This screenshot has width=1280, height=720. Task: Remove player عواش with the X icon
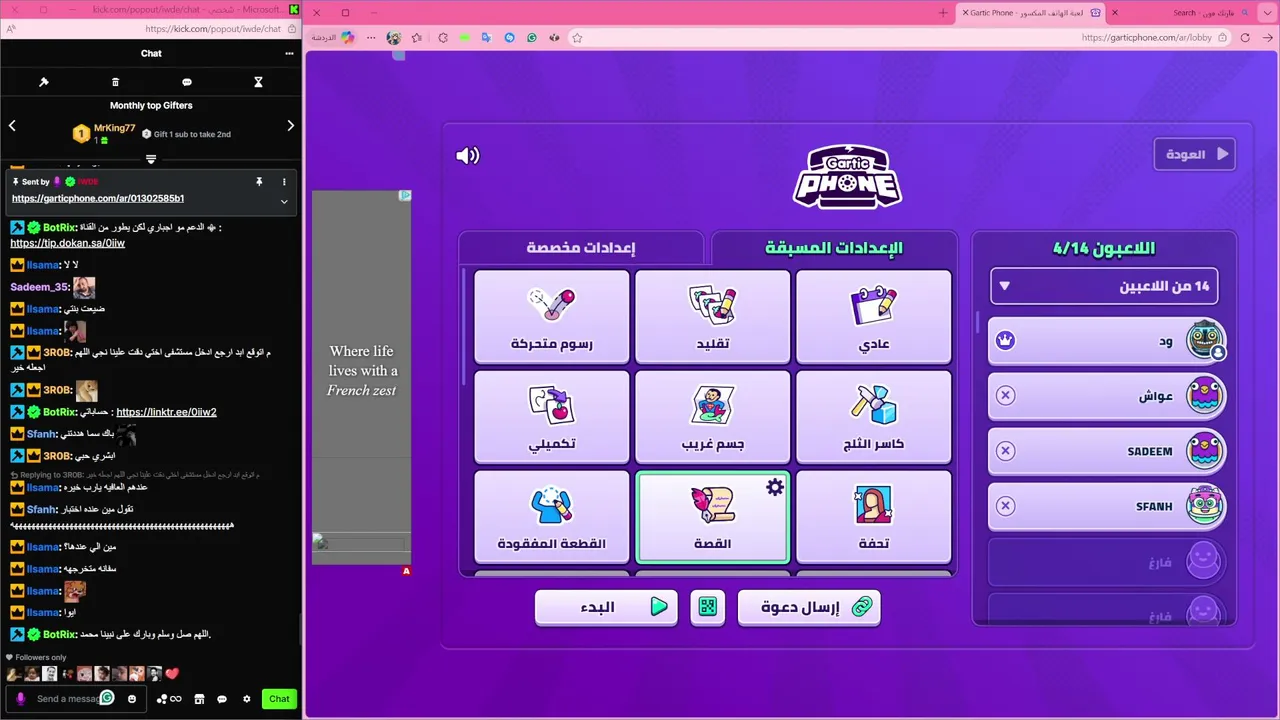click(1006, 396)
